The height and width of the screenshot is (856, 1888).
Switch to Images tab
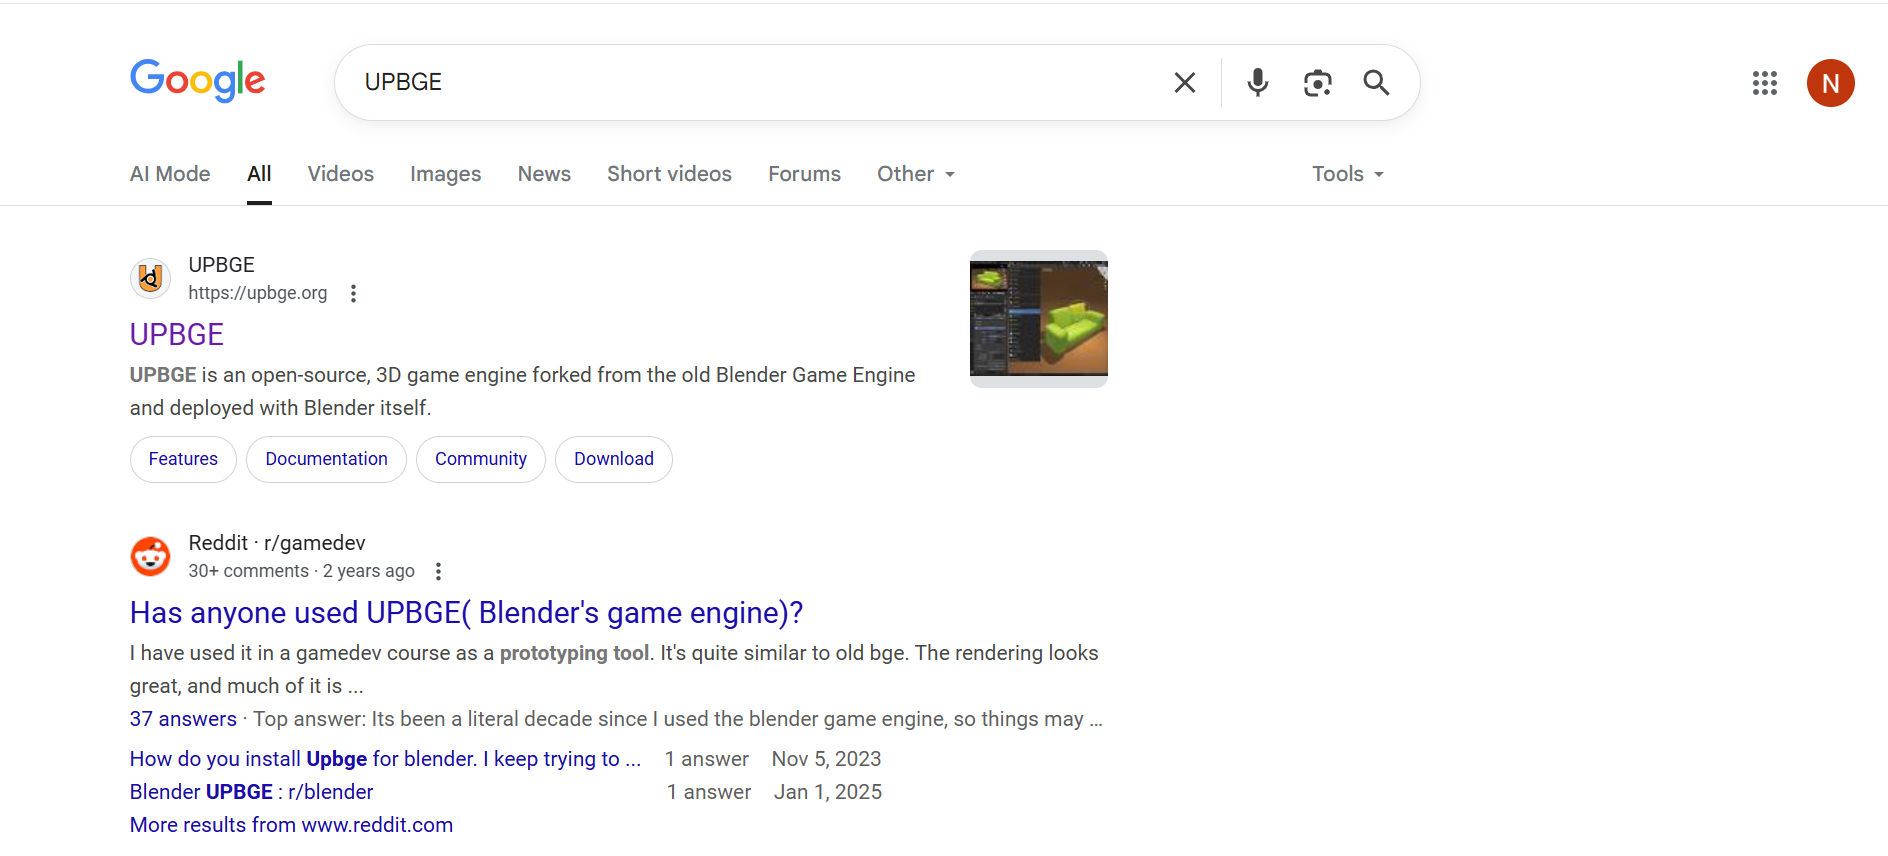446,174
